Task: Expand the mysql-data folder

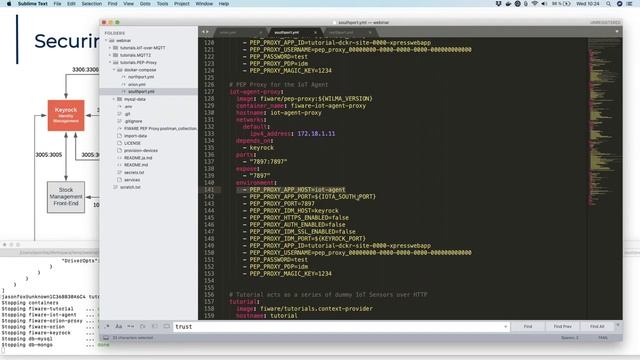Action: [x=114, y=99]
